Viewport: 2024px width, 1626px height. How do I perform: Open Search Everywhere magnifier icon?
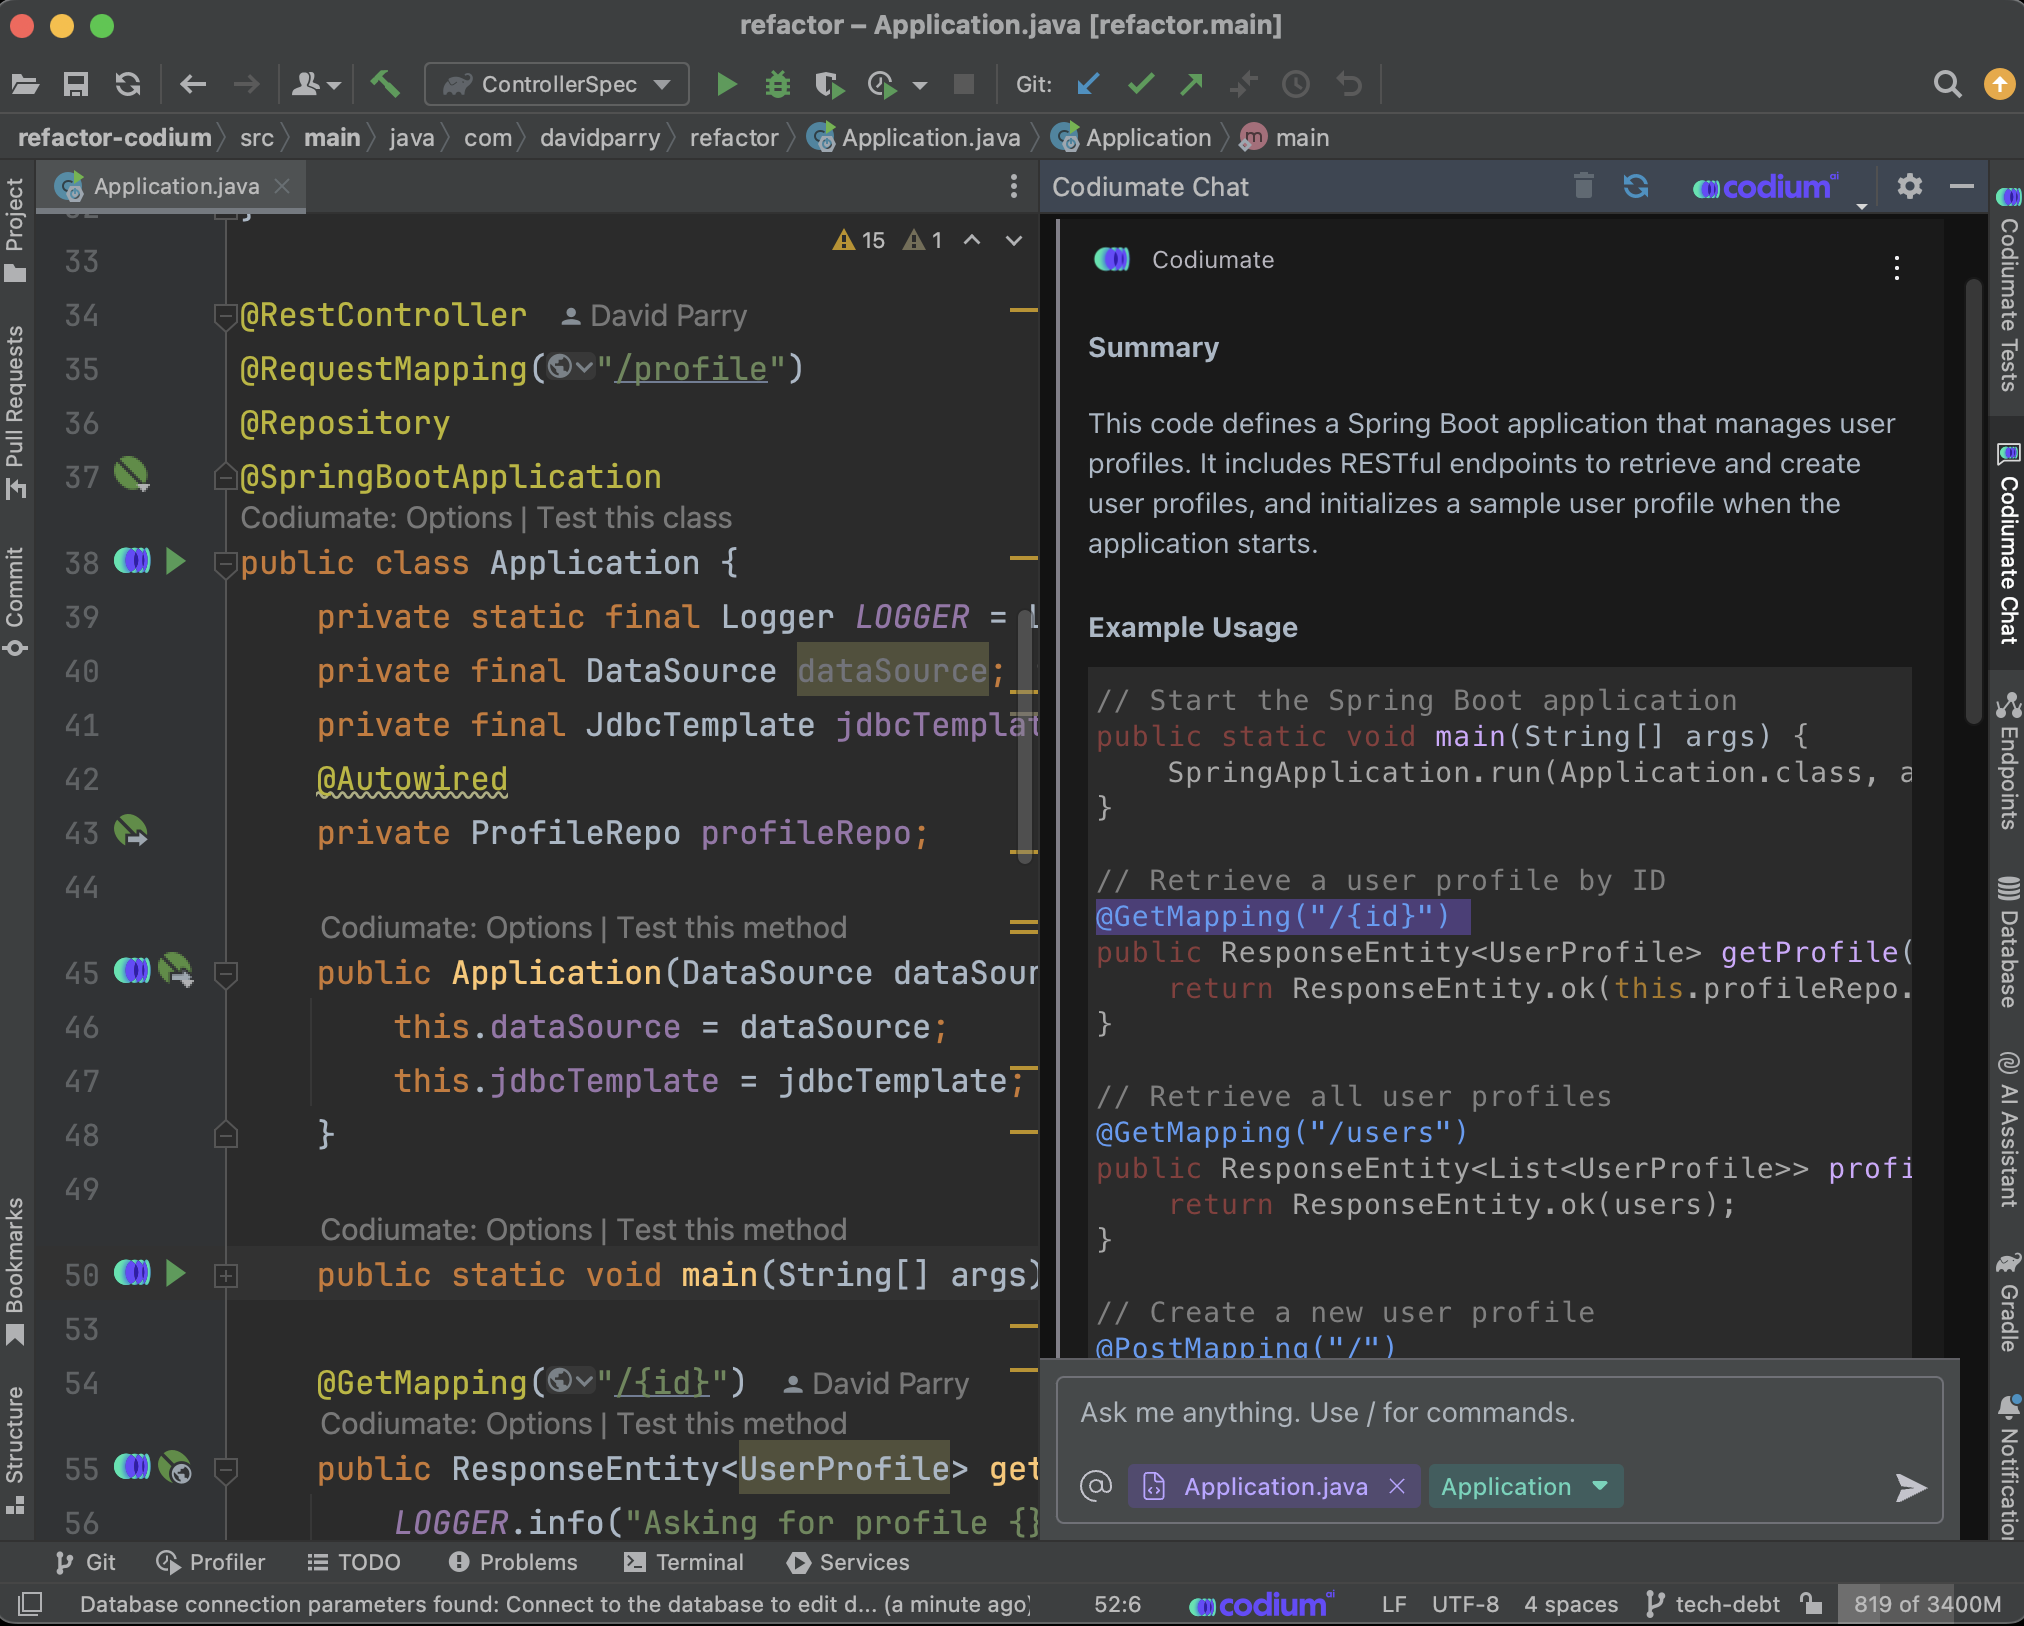coord(1947,84)
